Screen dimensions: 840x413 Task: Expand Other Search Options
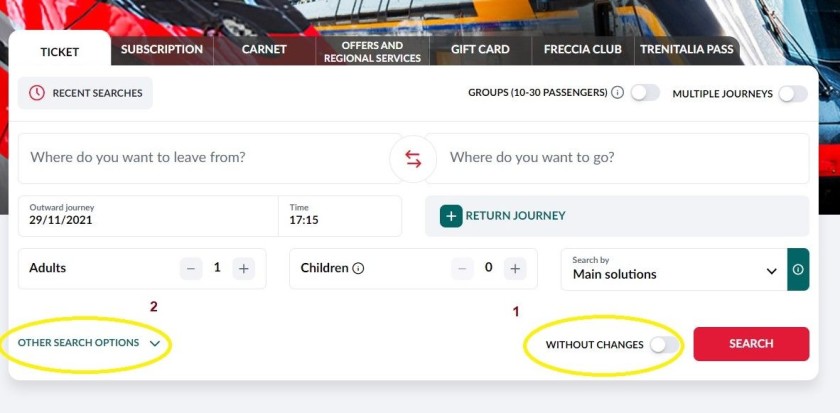click(89, 343)
